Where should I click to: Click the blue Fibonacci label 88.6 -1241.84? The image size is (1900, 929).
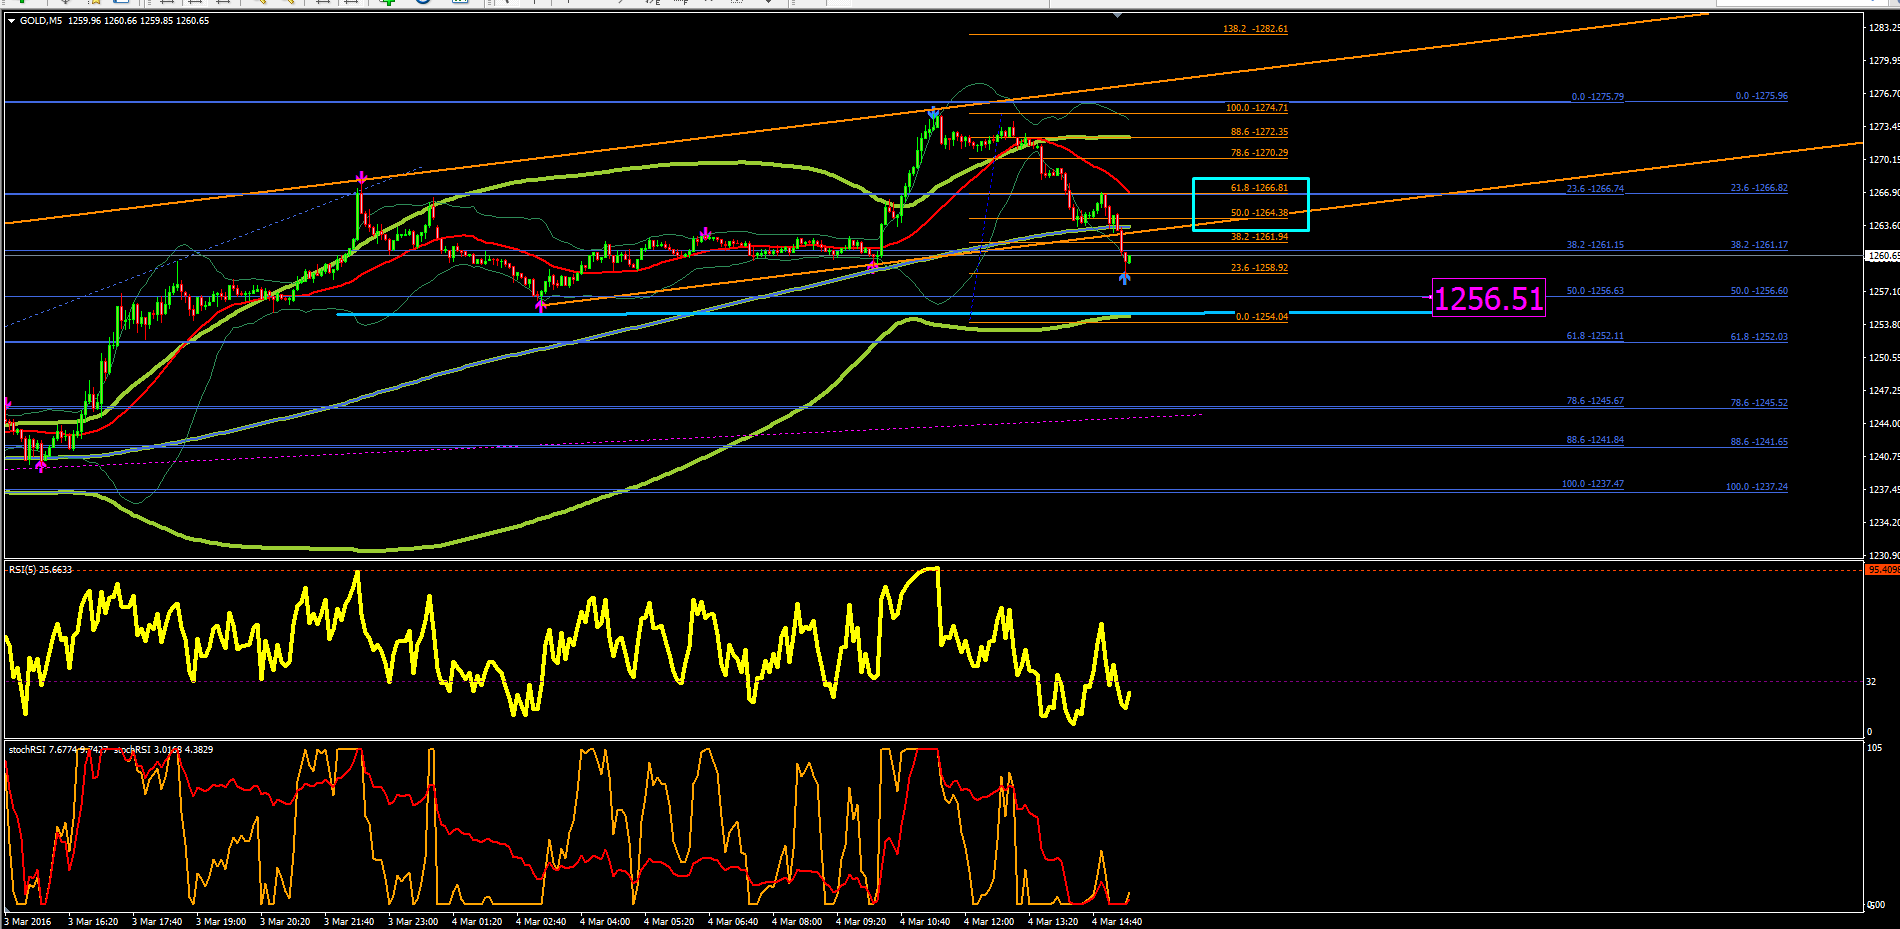1595,440
